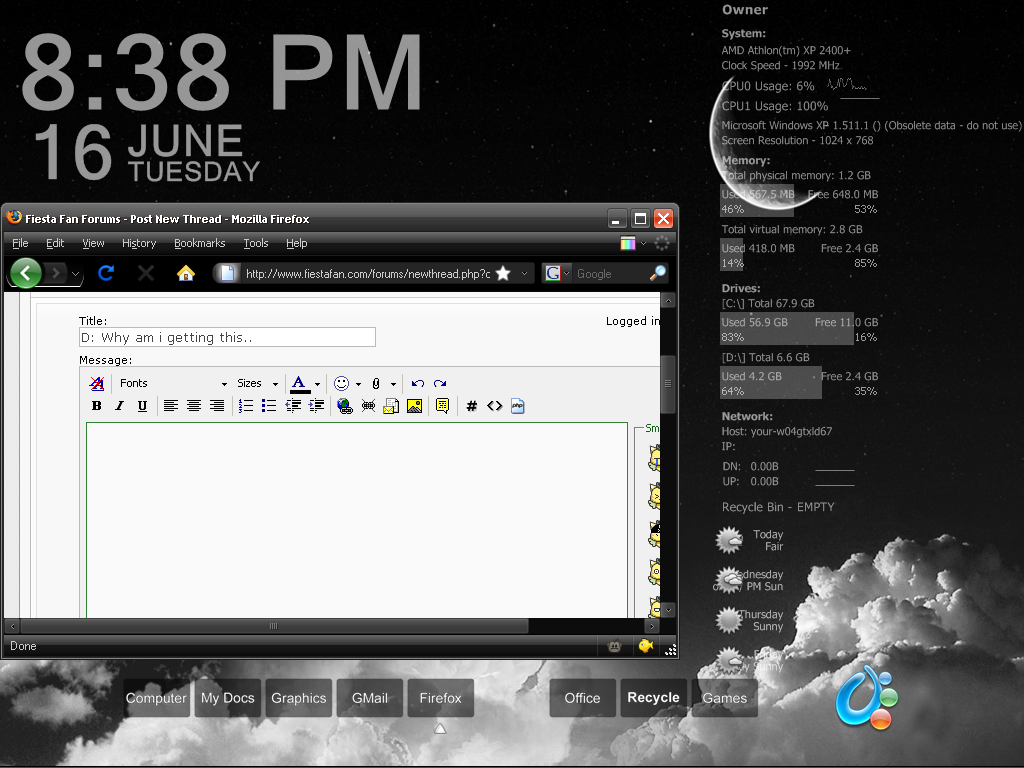The height and width of the screenshot is (768, 1024).
Task: Undo the last edit in message editor
Action: (x=418, y=383)
